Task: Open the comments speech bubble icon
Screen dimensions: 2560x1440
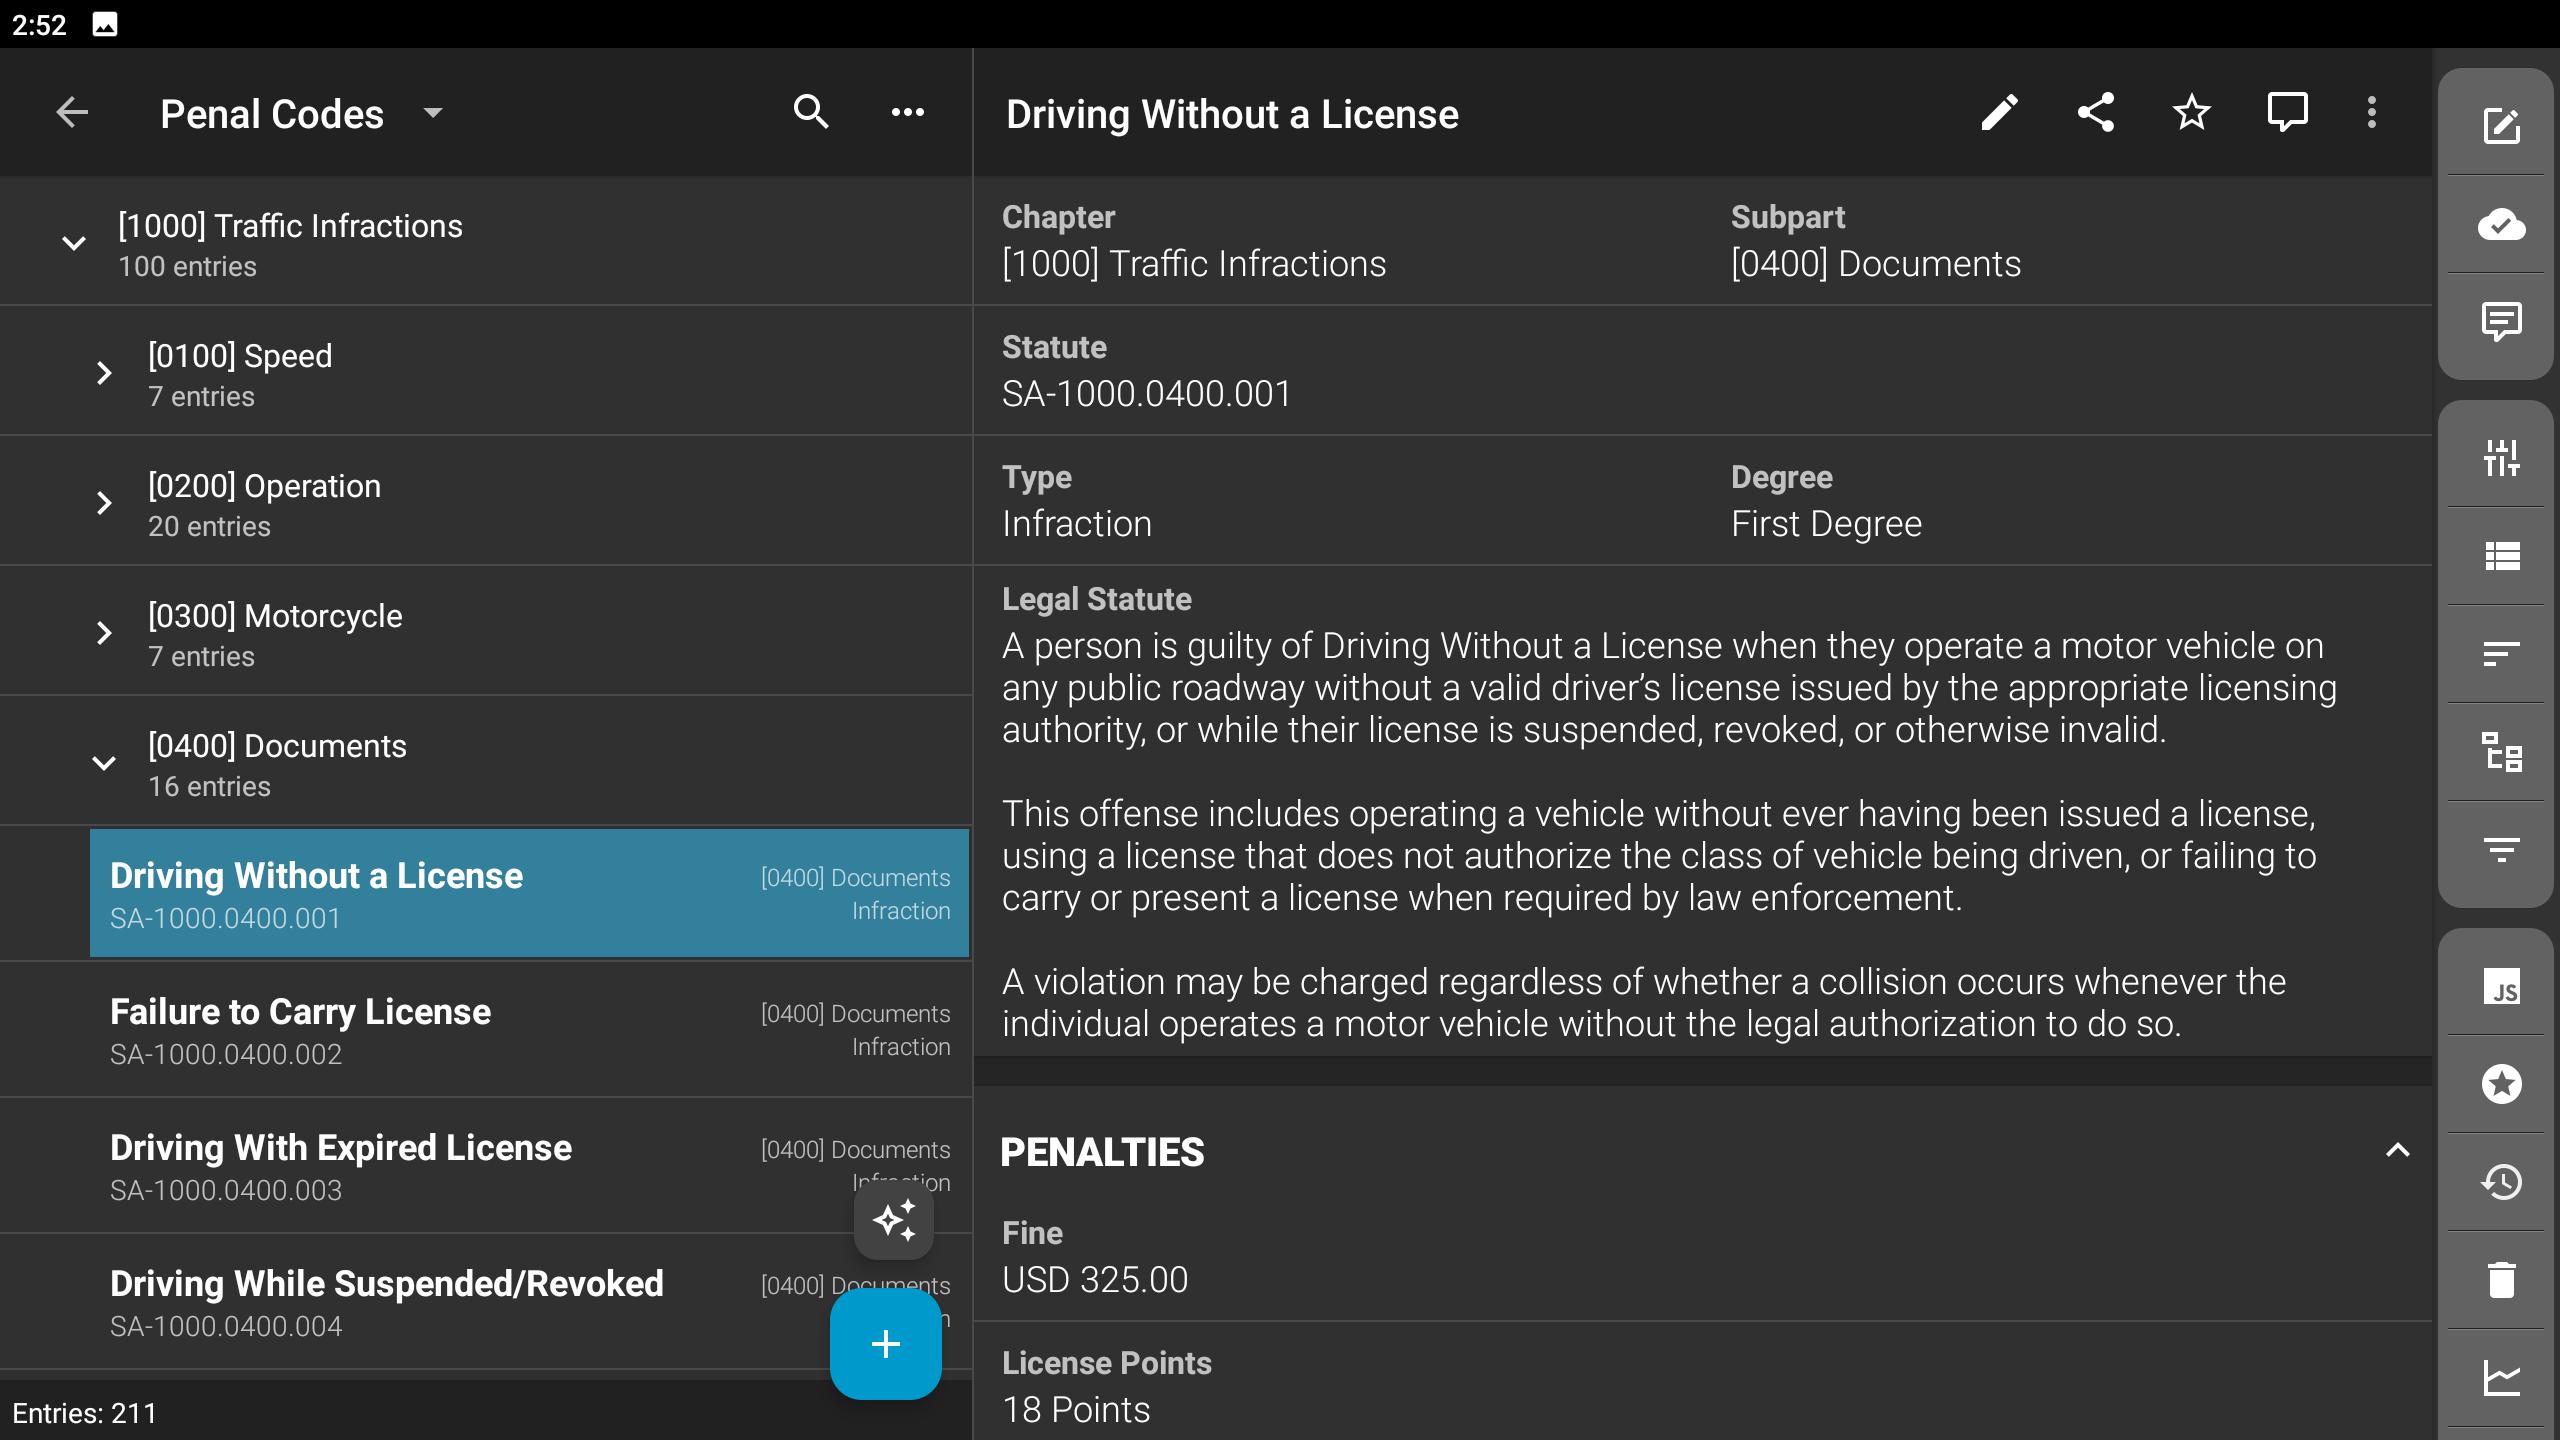Action: (x=2287, y=113)
